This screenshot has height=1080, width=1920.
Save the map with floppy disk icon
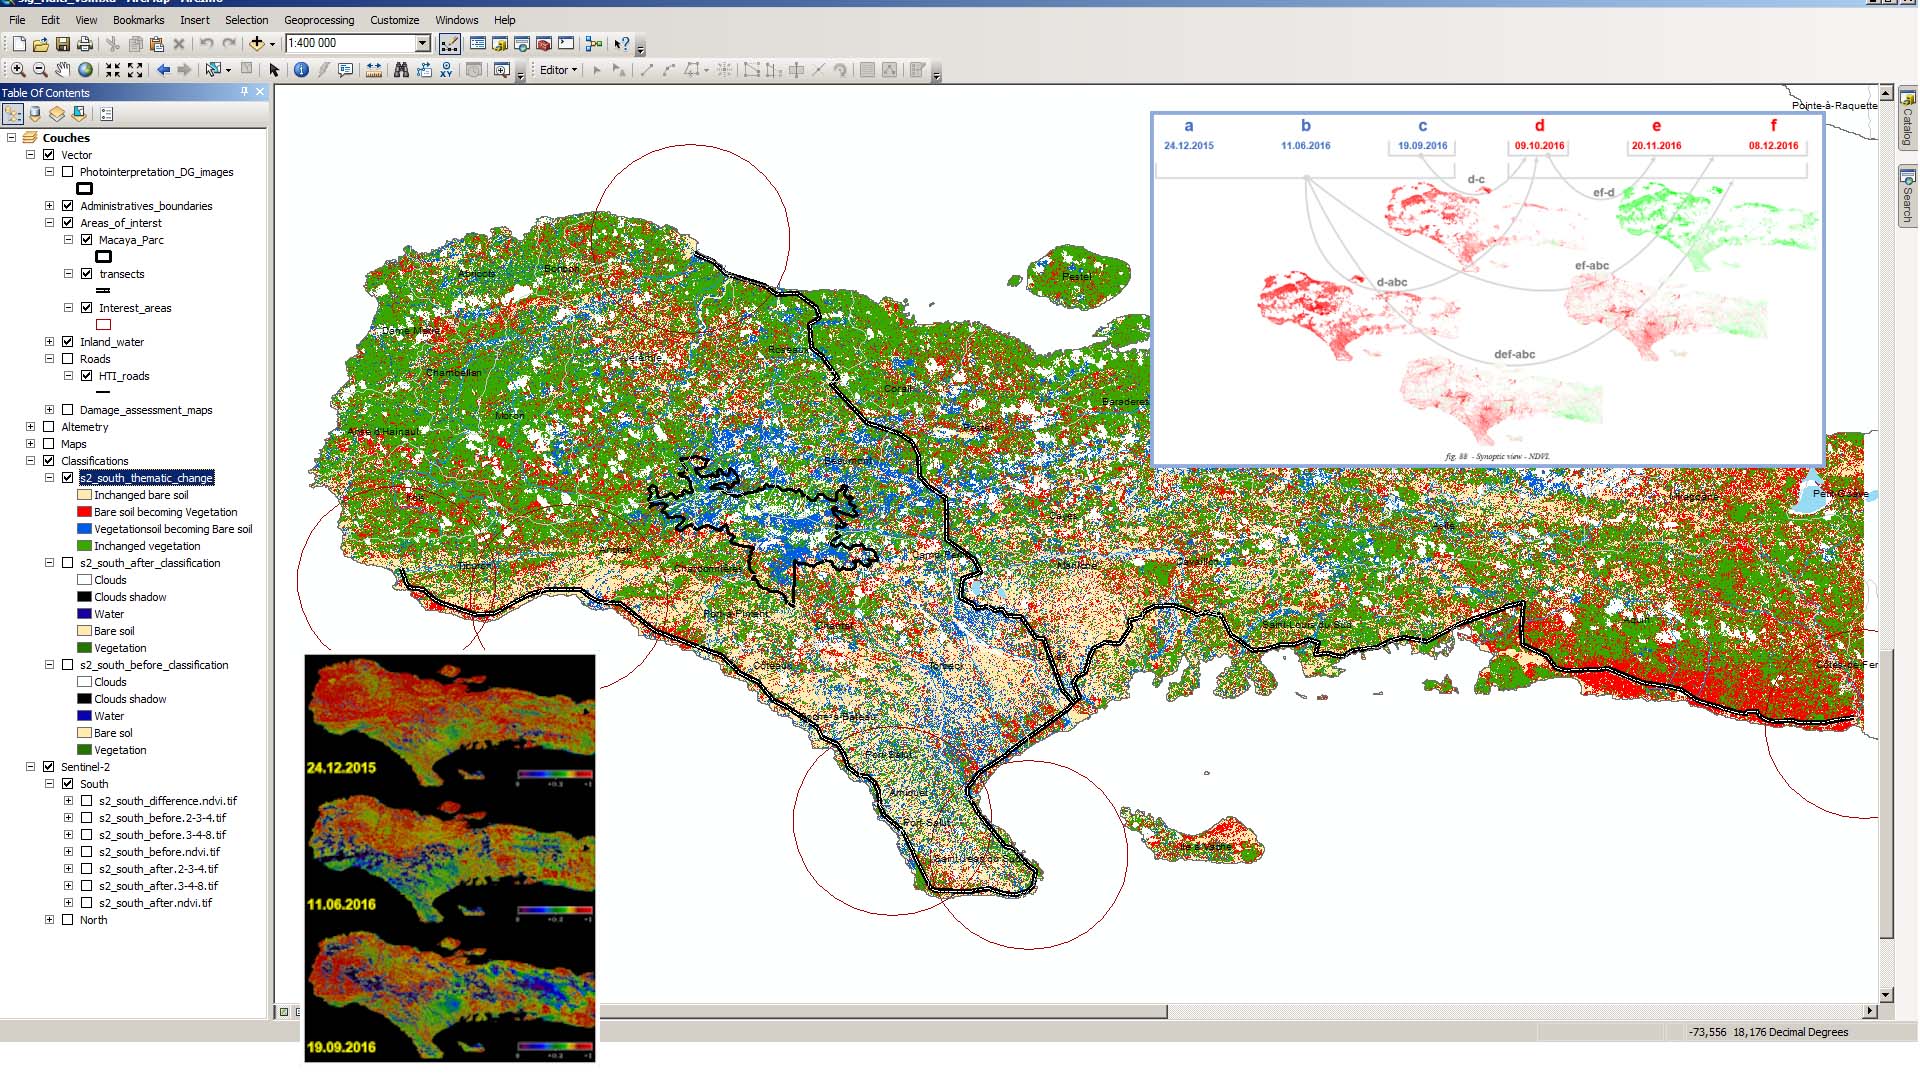pos(63,44)
